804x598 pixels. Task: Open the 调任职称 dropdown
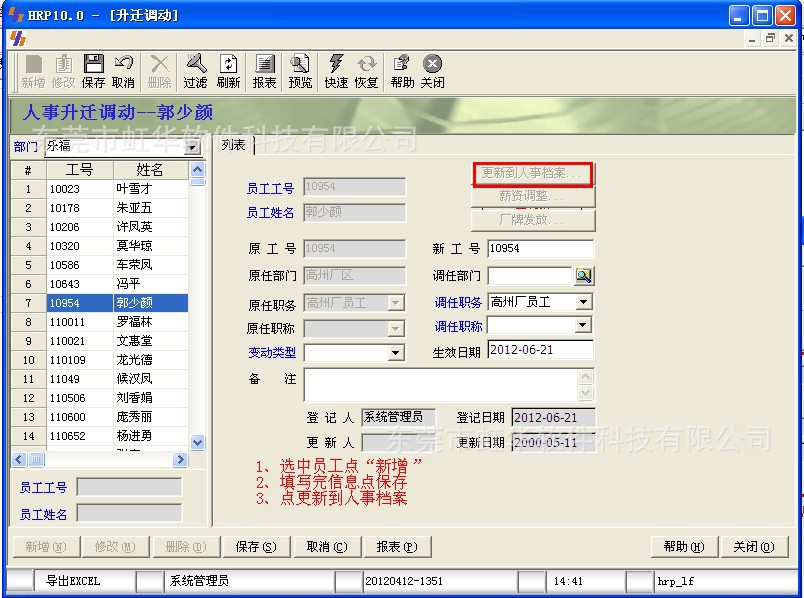(584, 326)
